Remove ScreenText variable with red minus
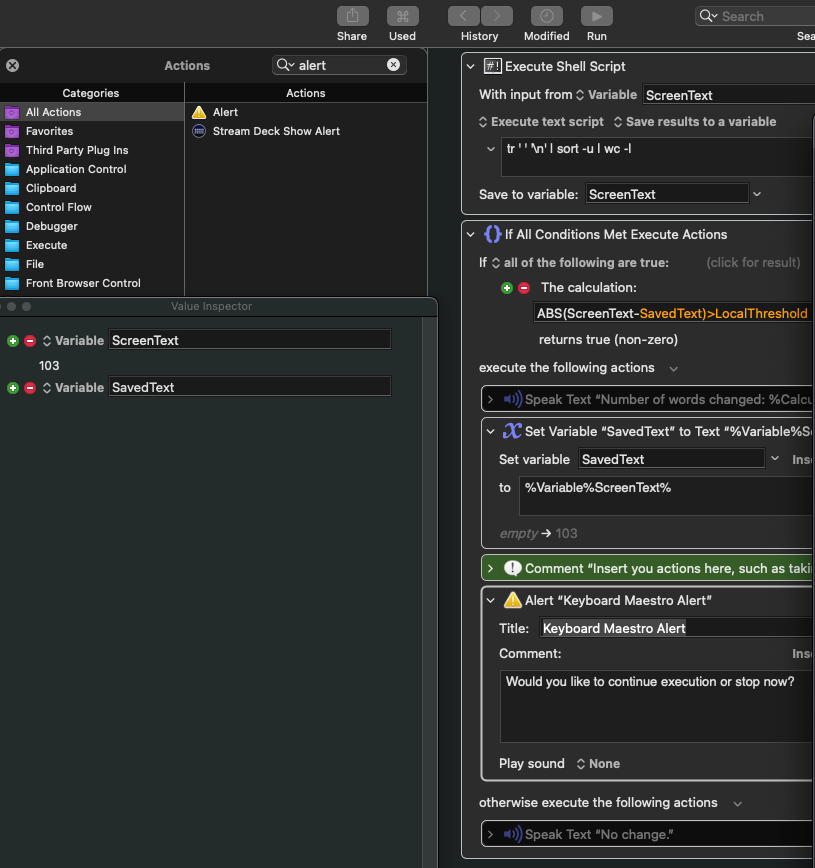Image resolution: width=815 pixels, height=868 pixels. point(29,341)
